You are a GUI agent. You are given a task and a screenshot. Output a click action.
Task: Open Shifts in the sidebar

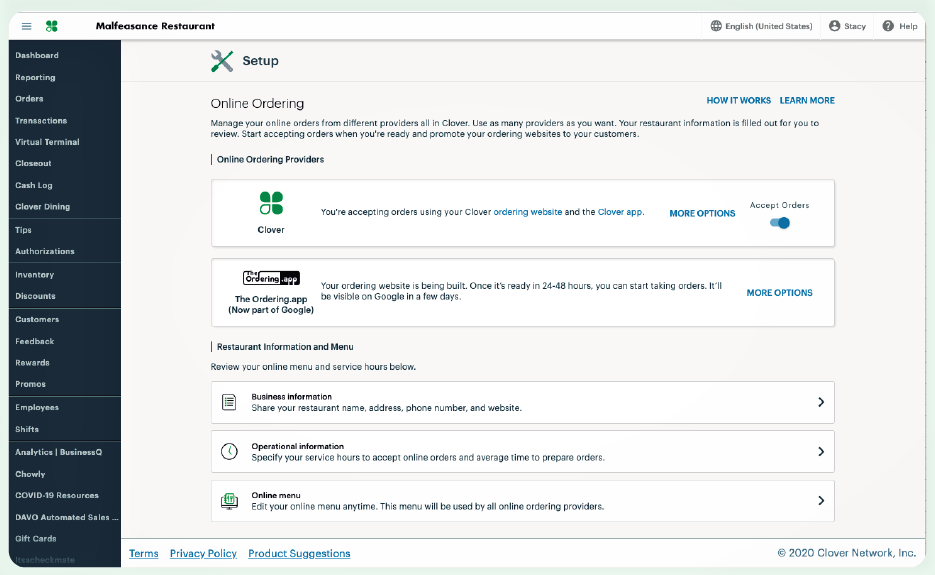tap(27, 429)
